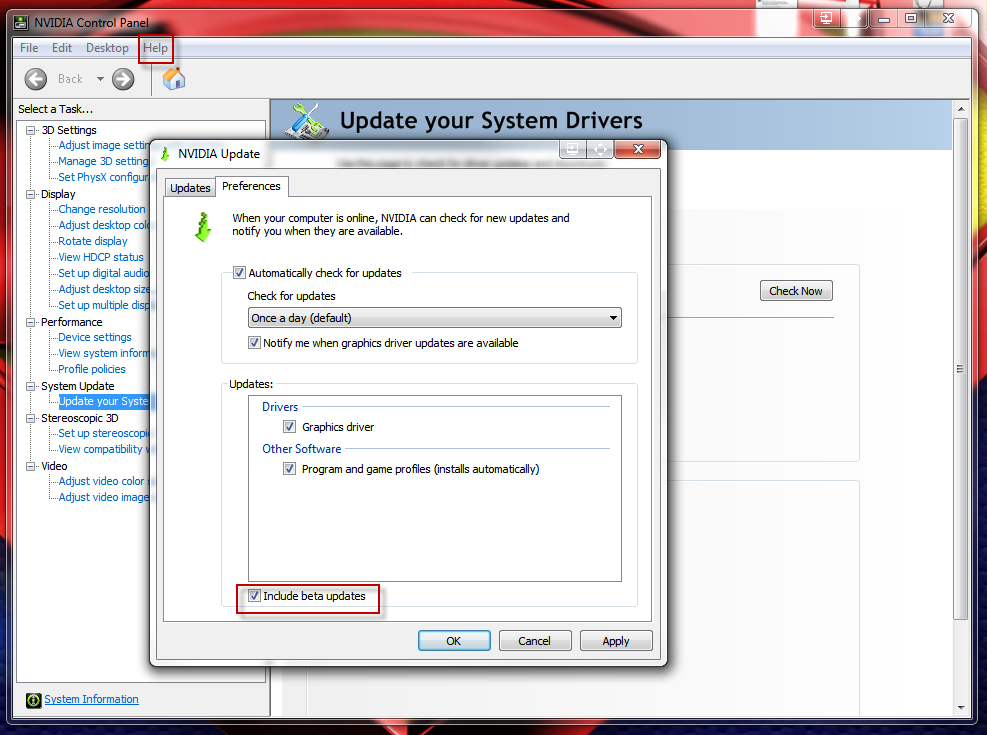Click the Apply button

click(x=616, y=641)
